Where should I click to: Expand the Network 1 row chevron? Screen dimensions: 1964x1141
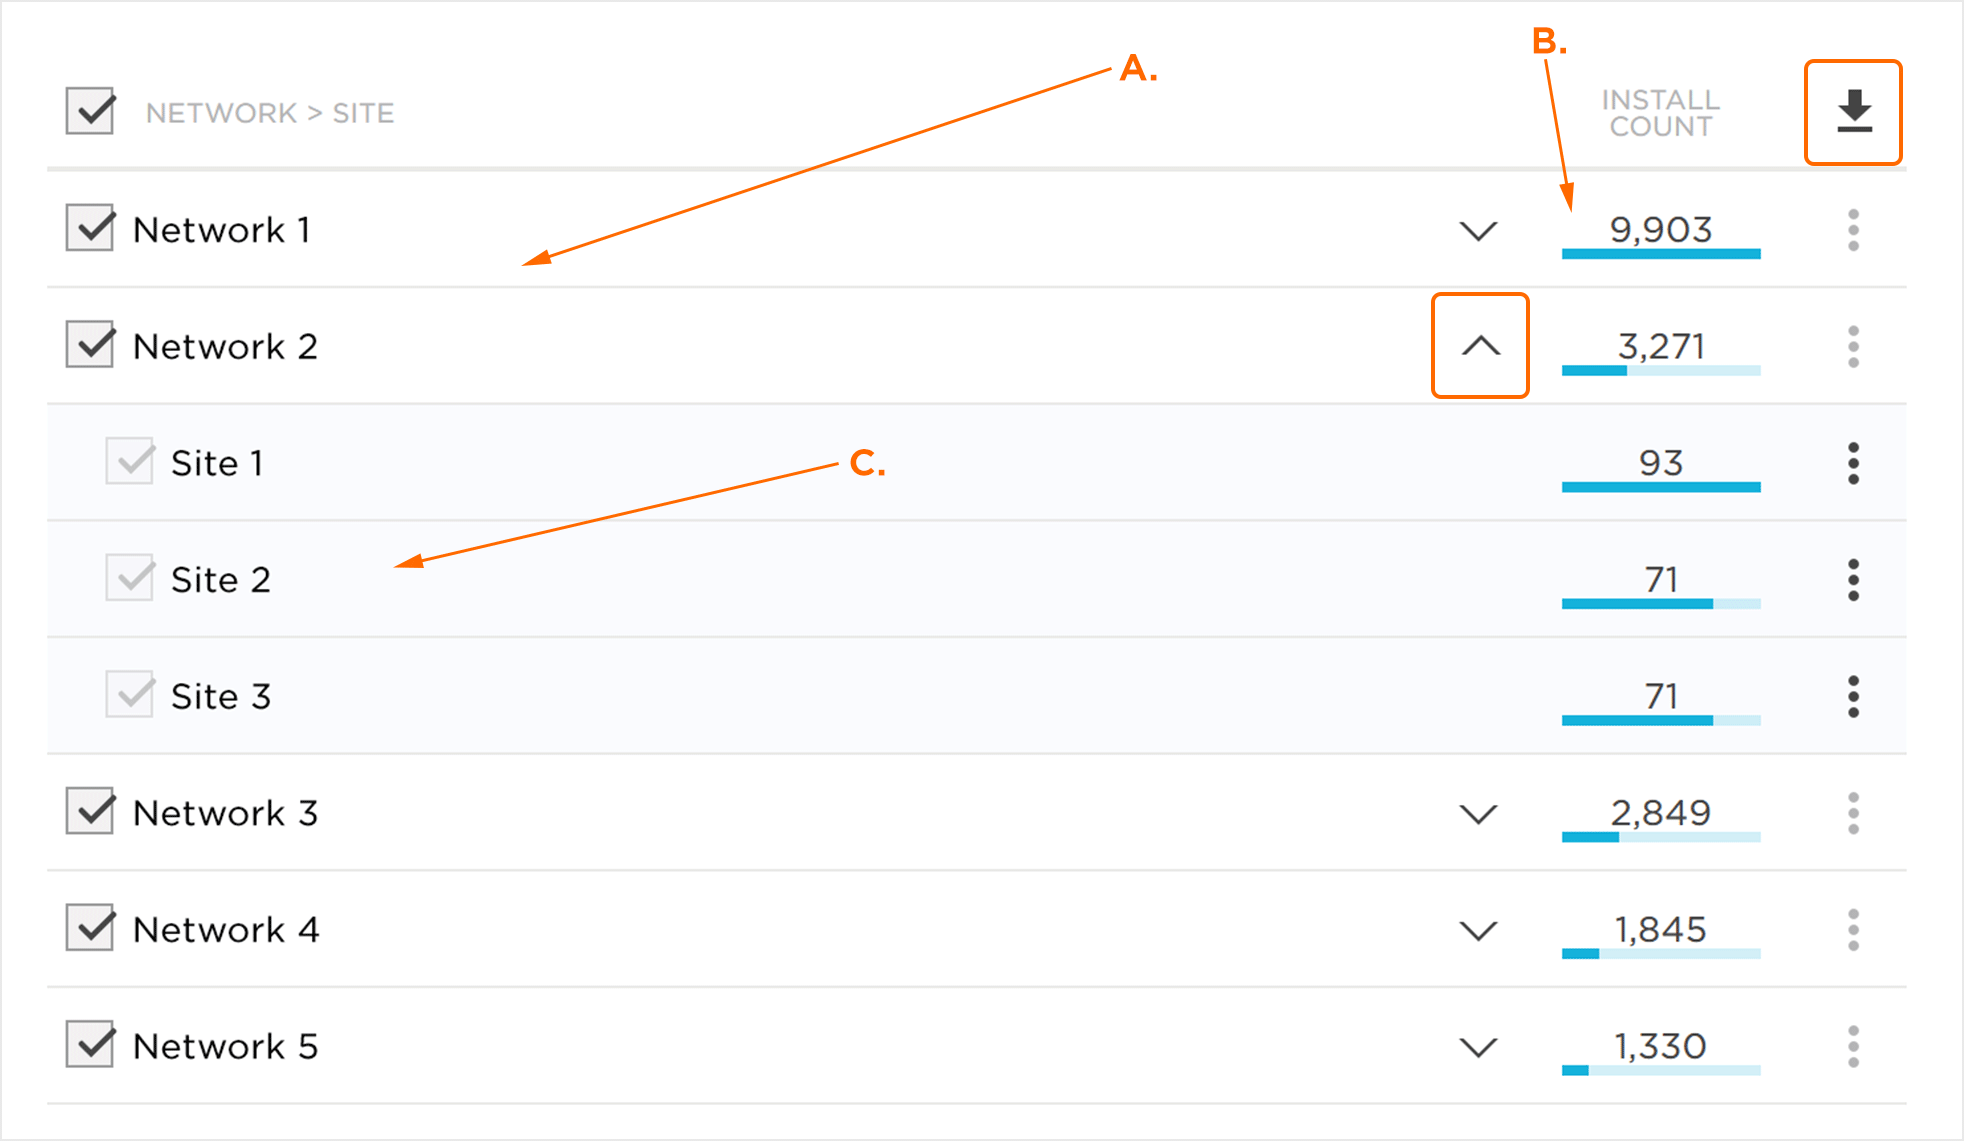pyautogui.click(x=1478, y=231)
